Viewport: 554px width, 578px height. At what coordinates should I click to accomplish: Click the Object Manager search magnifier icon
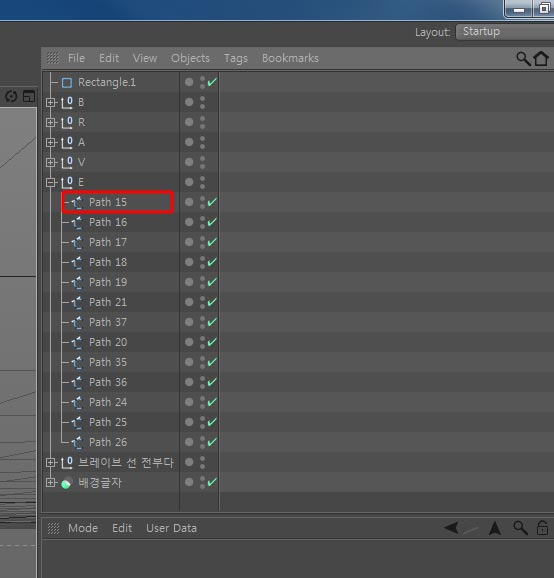pos(523,59)
